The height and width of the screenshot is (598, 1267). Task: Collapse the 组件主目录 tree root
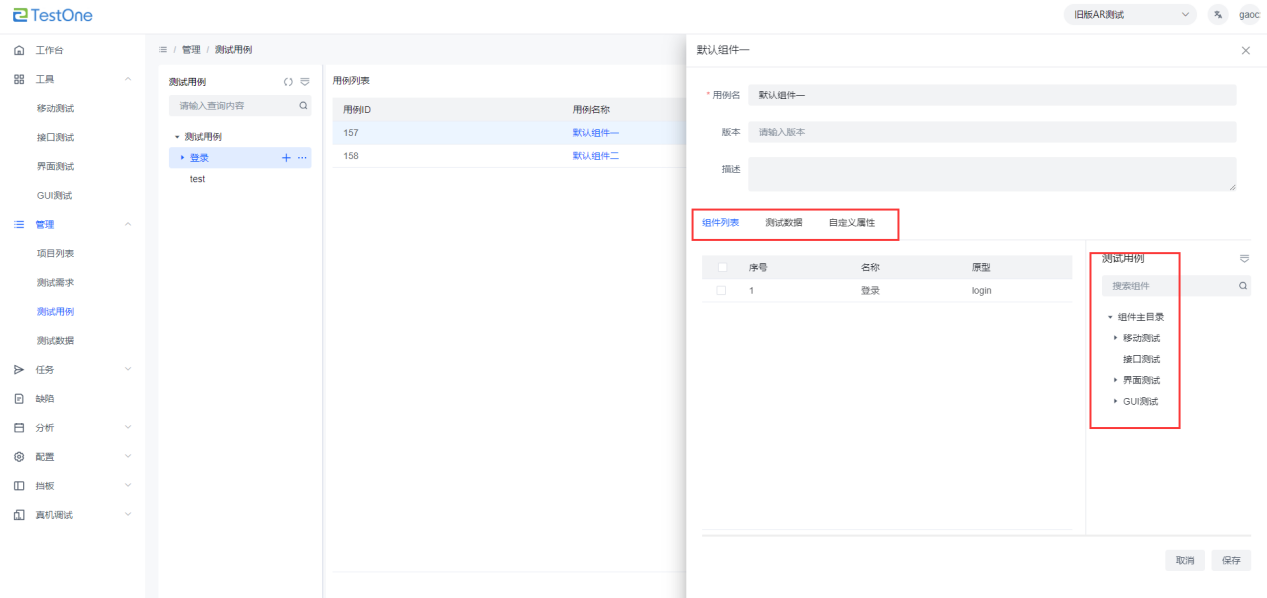click(1109, 317)
